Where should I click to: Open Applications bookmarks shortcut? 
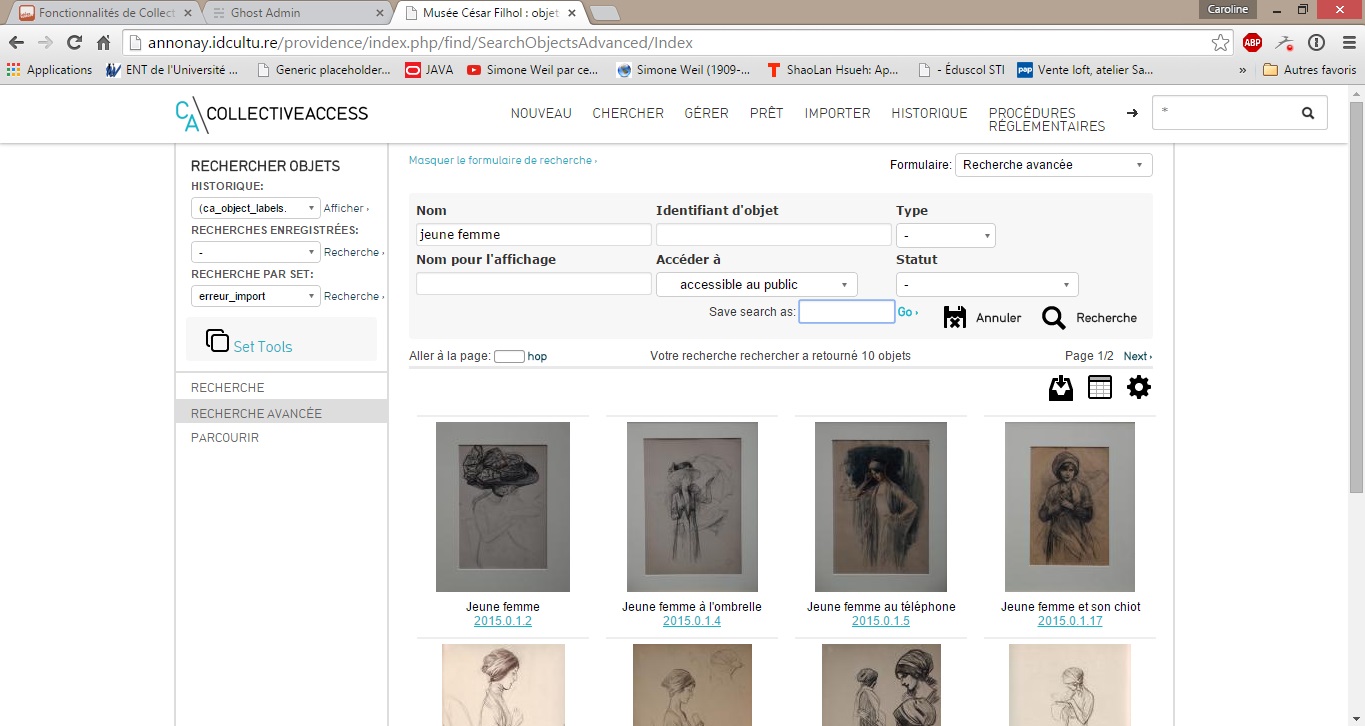pos(49,70)
